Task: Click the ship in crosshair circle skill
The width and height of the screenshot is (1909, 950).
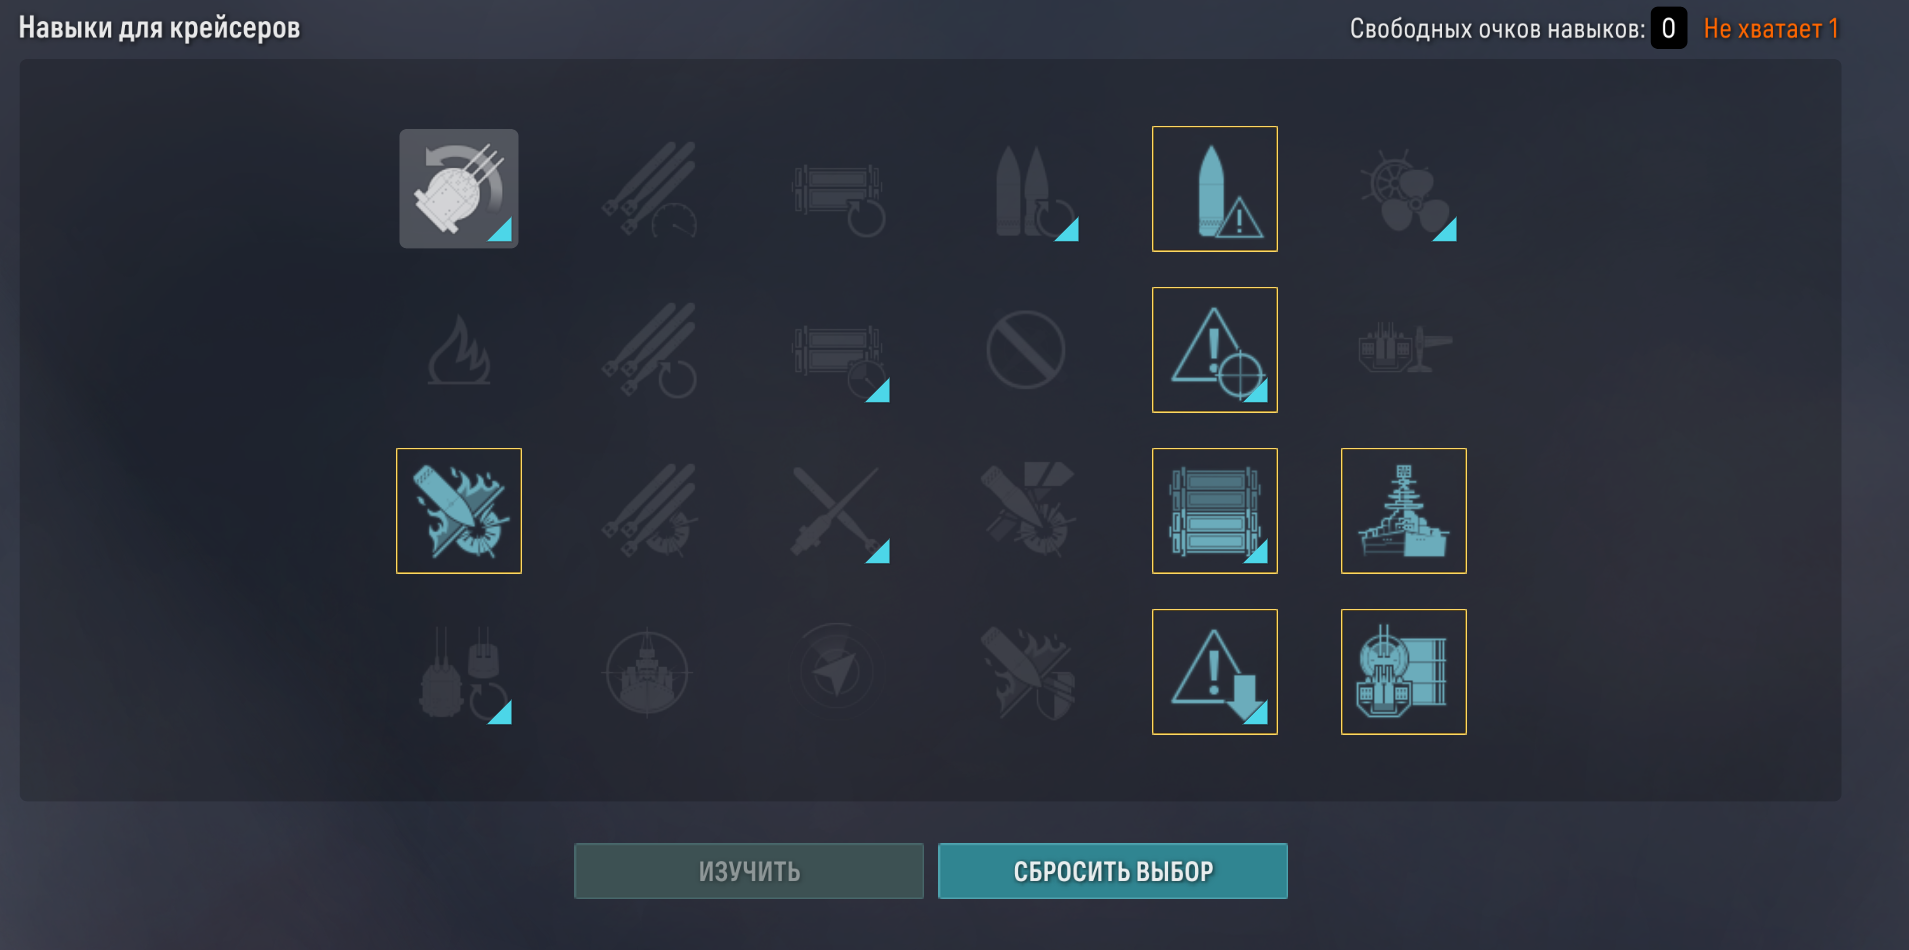Action: click(x=648, y=672)
